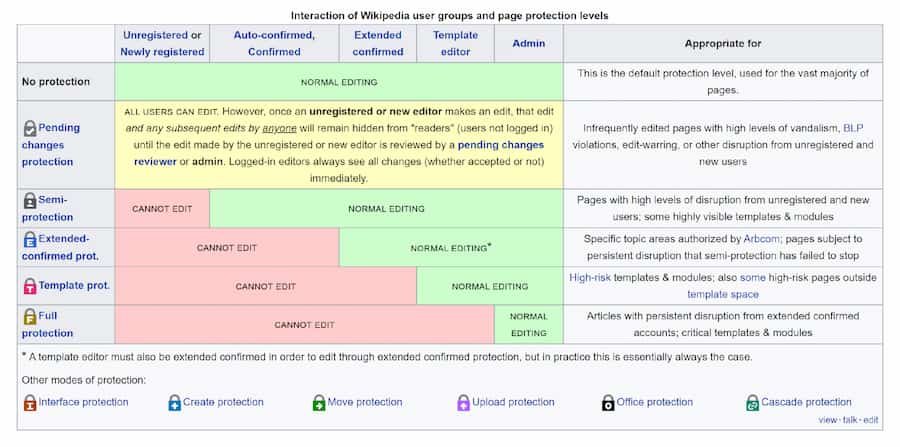The image size is (900, 447).
Task: Click NORMAL EDITING in Semi-protection row
Action: pyautogui.click(x=386, y=209)
